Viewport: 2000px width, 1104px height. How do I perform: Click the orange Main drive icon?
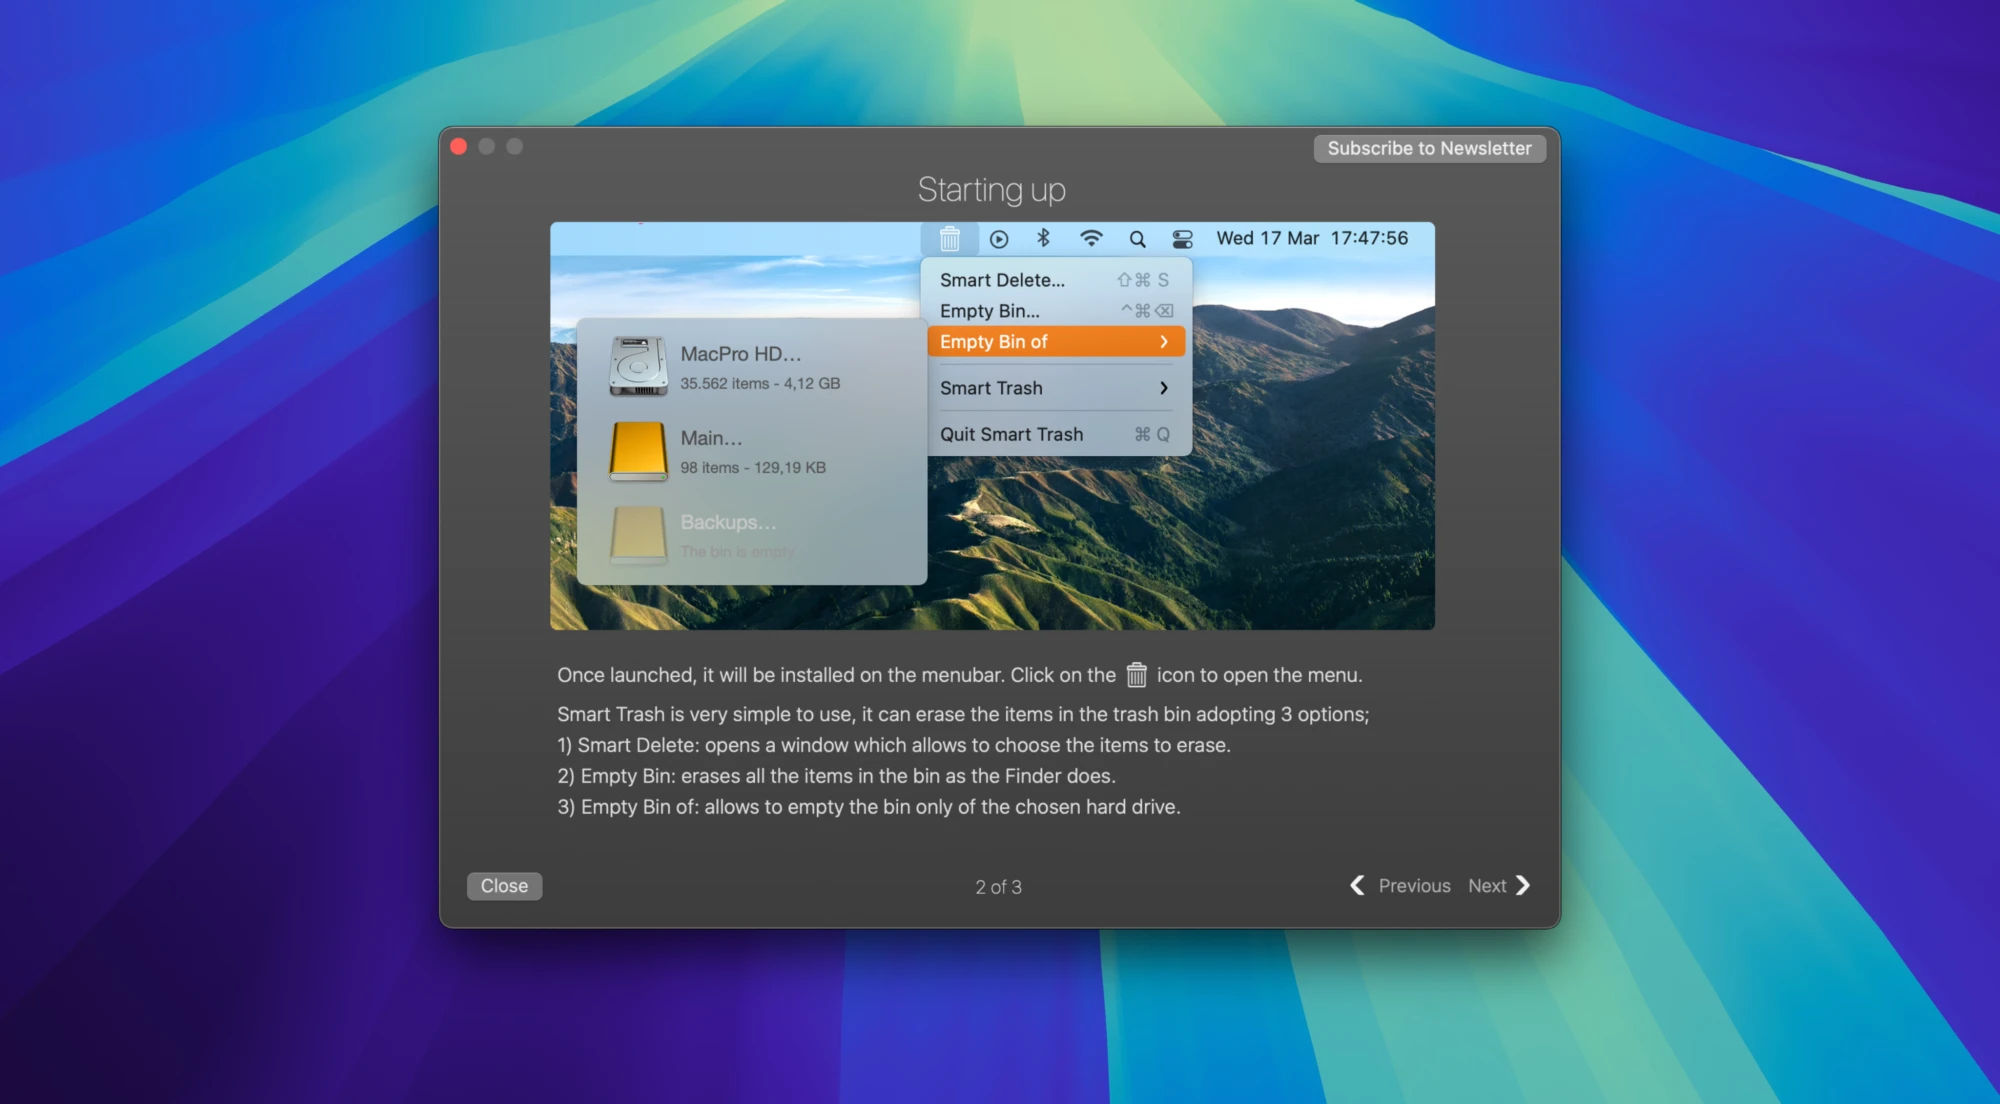point(637,450)
